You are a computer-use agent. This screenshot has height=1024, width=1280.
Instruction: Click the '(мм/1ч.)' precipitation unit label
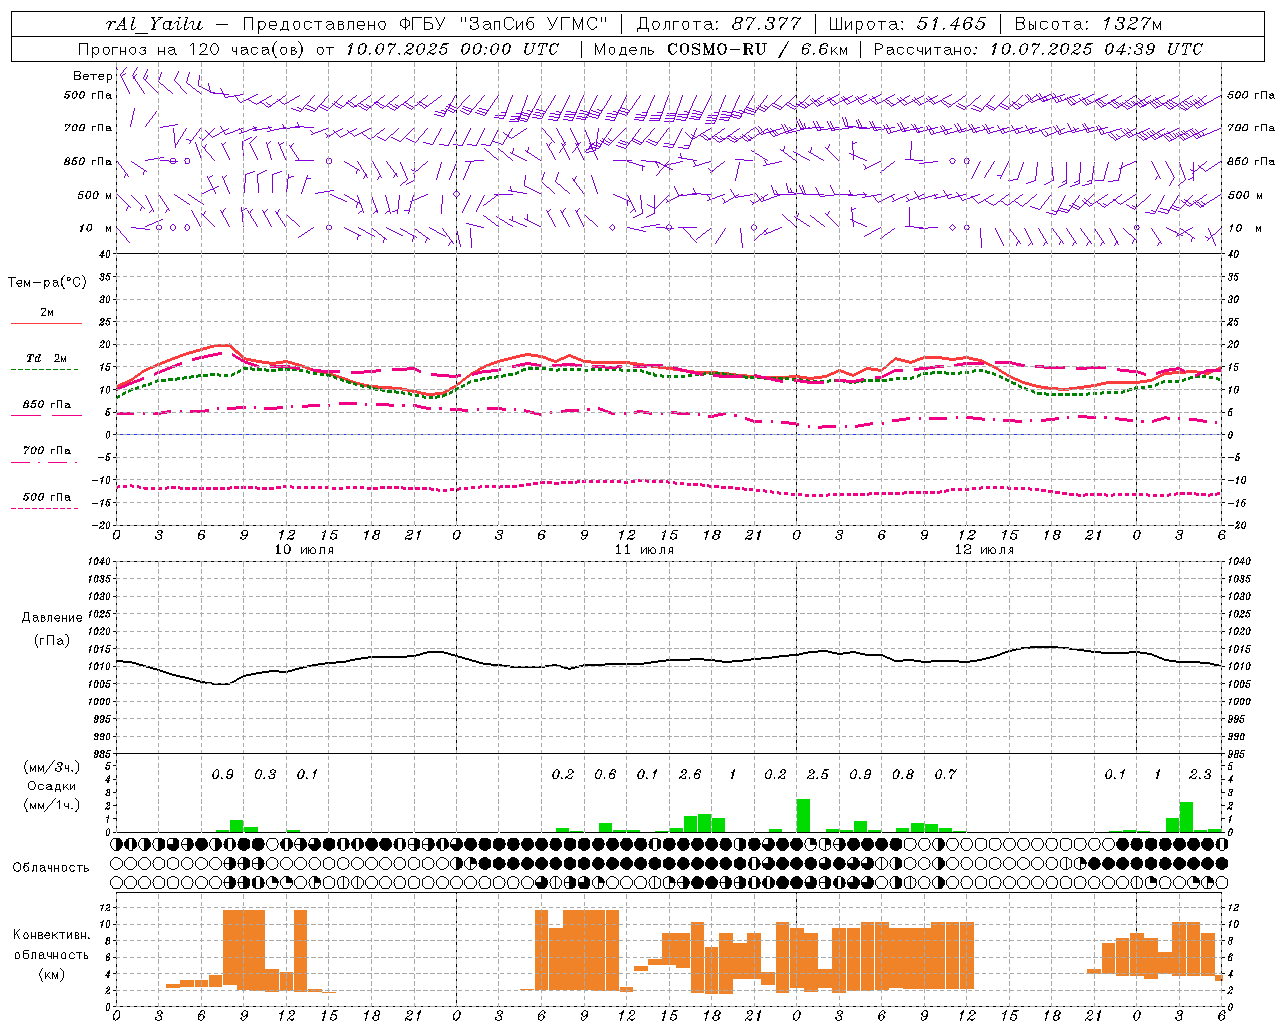pos(51,804)
